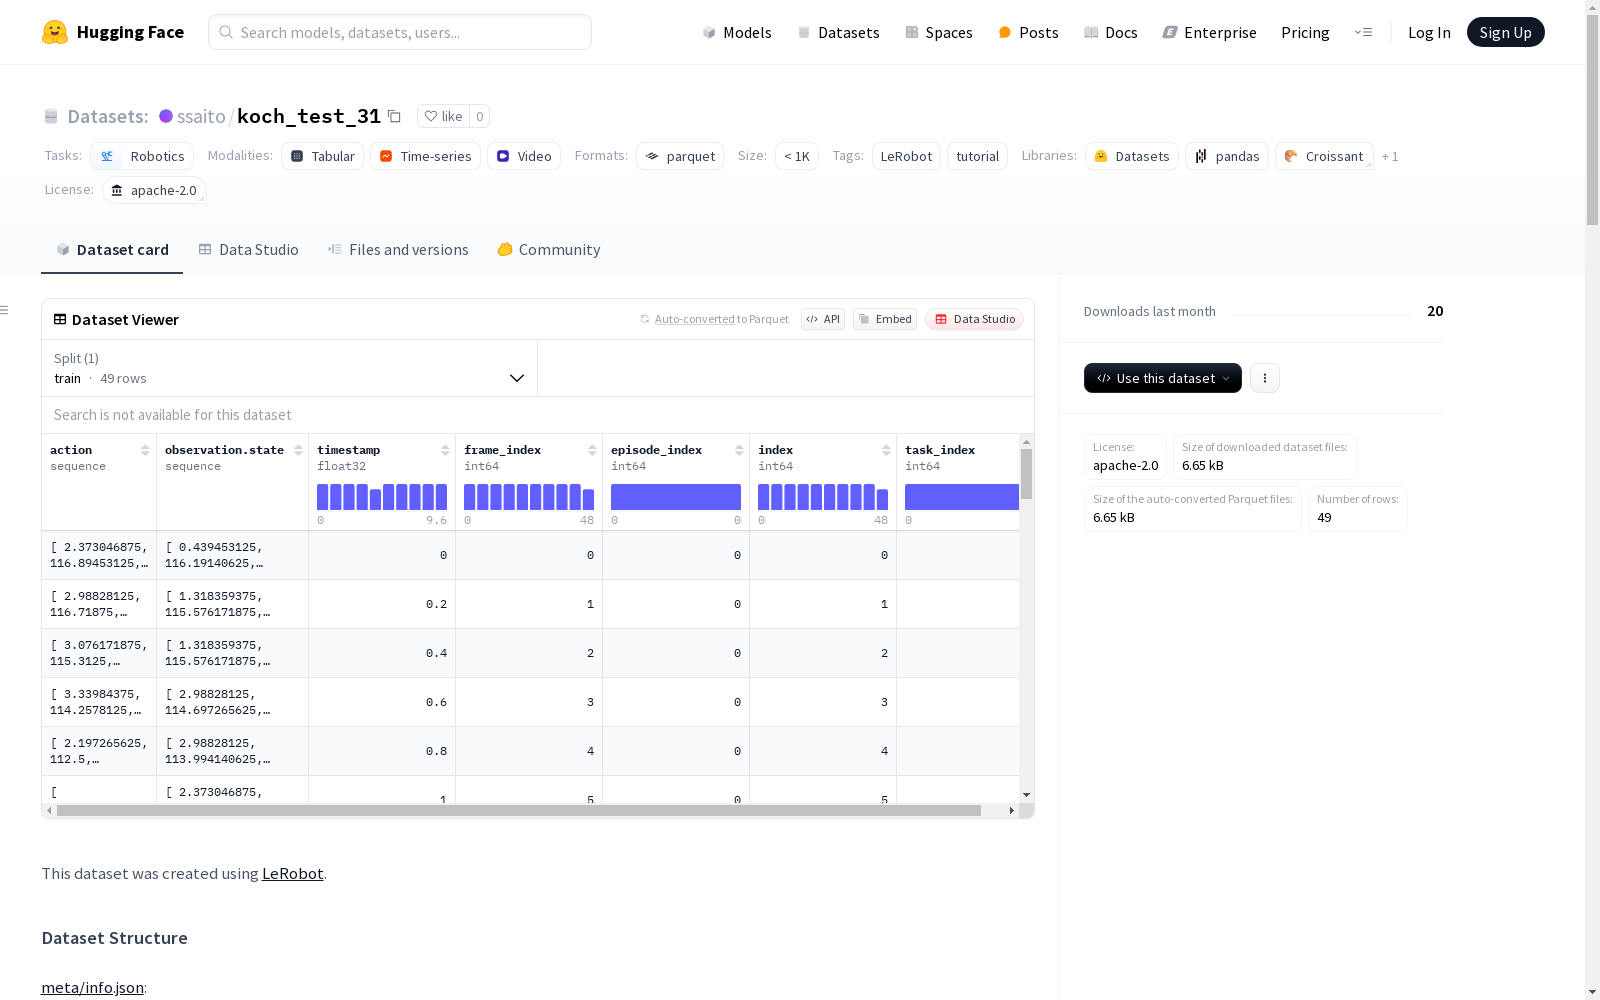The width and height of the screenshot is (1600, 1000).
Task: Expand the +1 more libraries
Action: 1390,156
